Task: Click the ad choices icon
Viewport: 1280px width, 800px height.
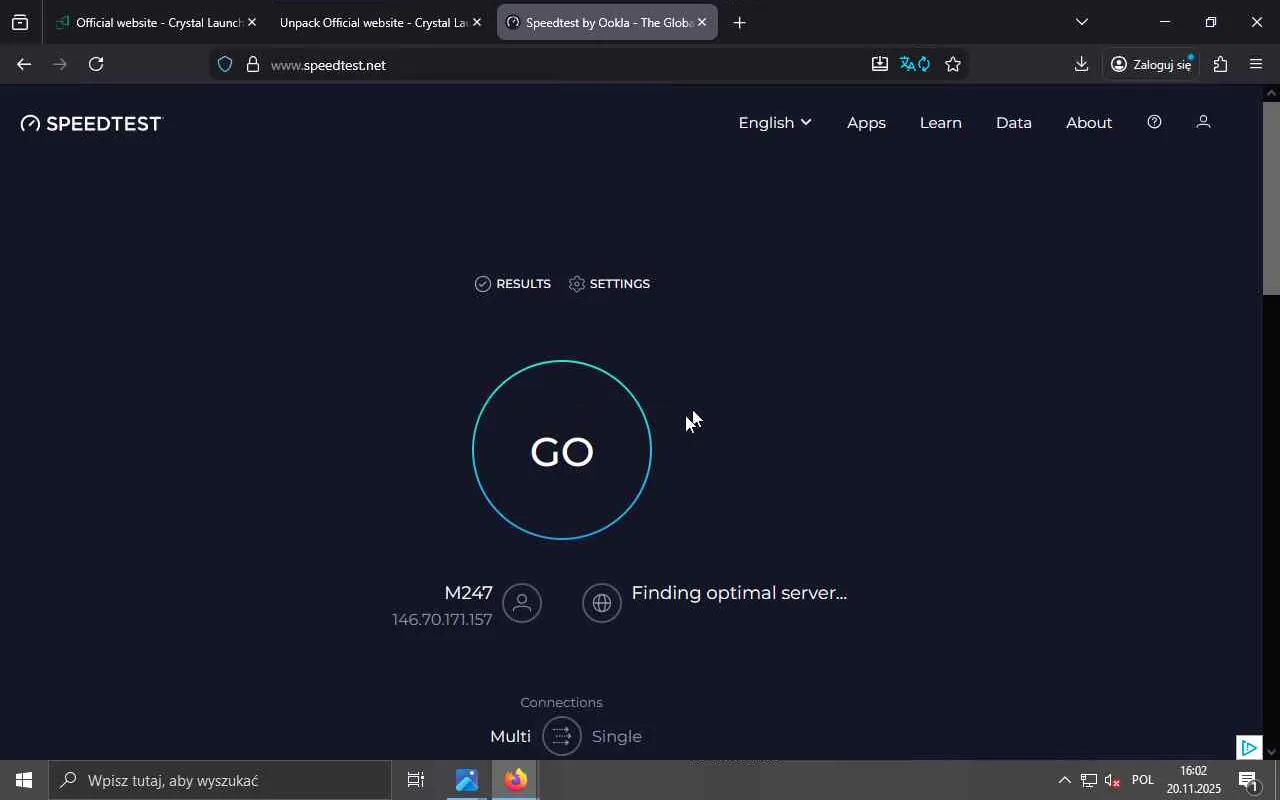Action: click(x=1248, y=747)
